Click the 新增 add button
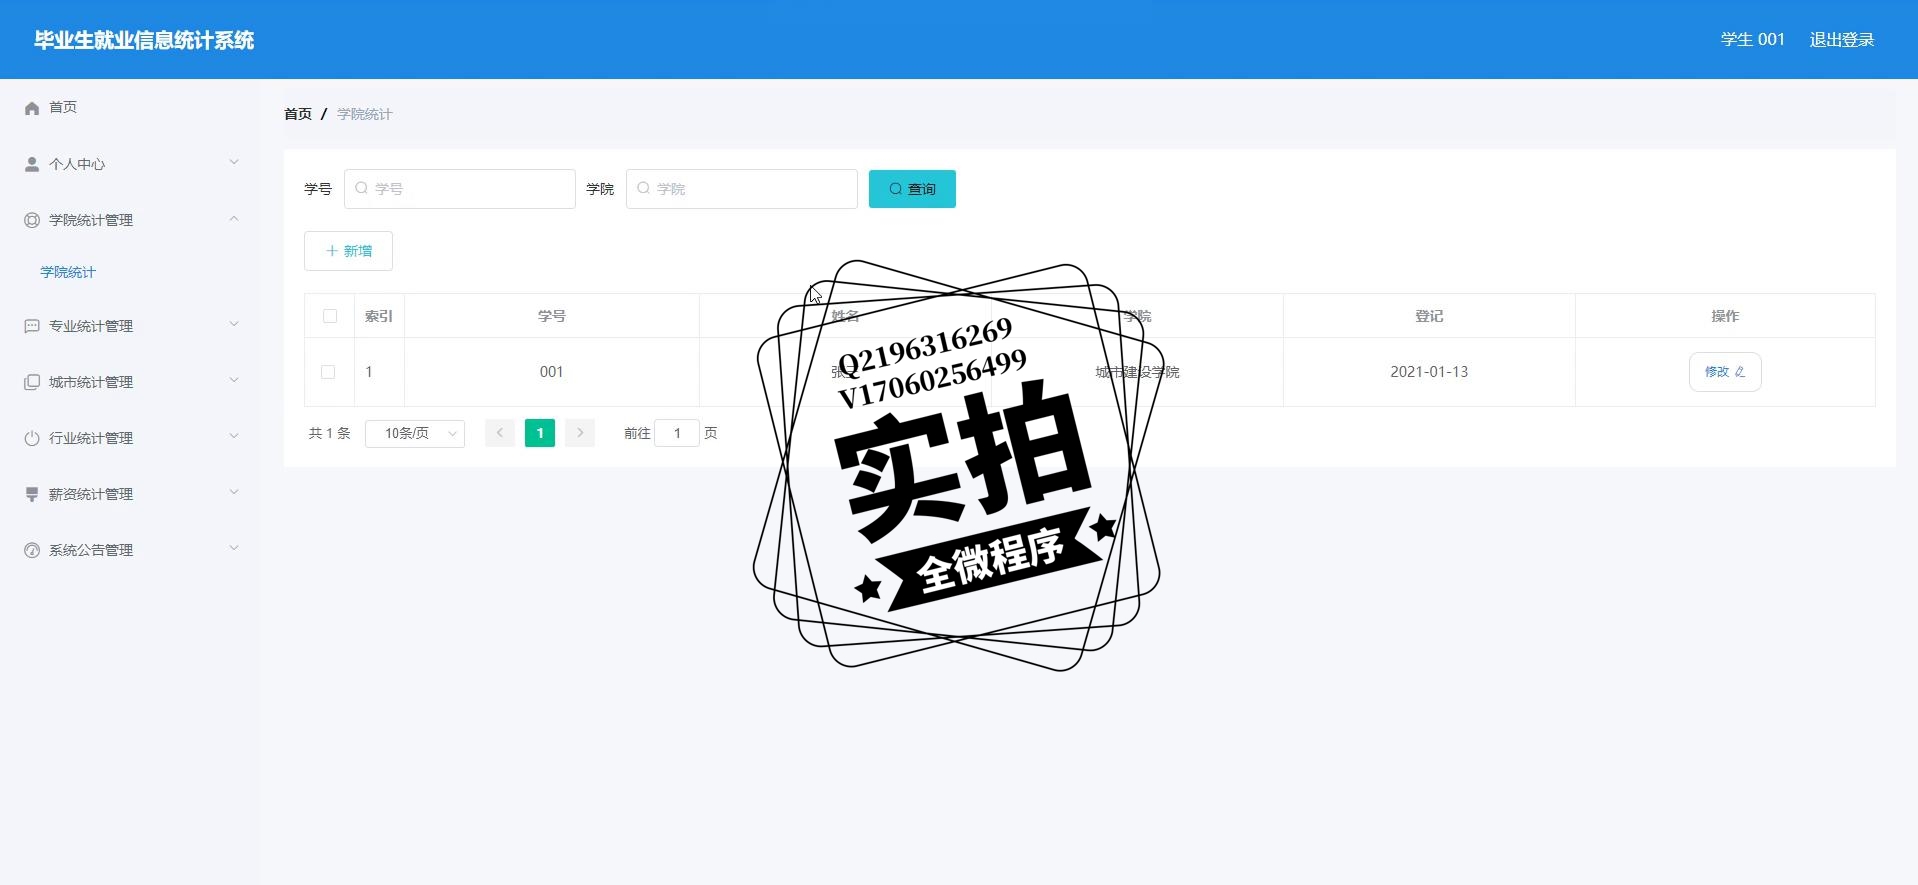This screenshot has height=885, width=1918. [348, 251]
